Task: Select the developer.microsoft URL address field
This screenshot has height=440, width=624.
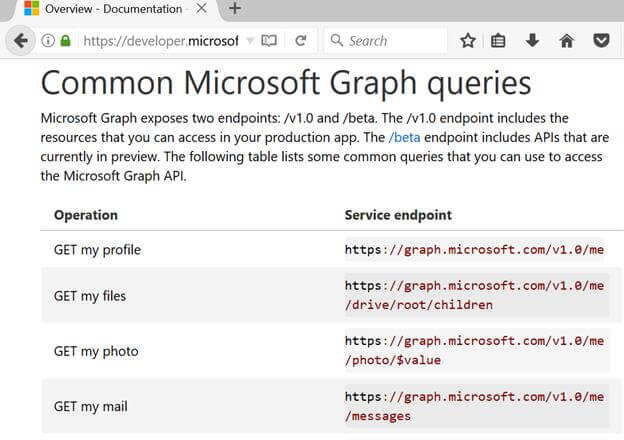Action: 161,41
